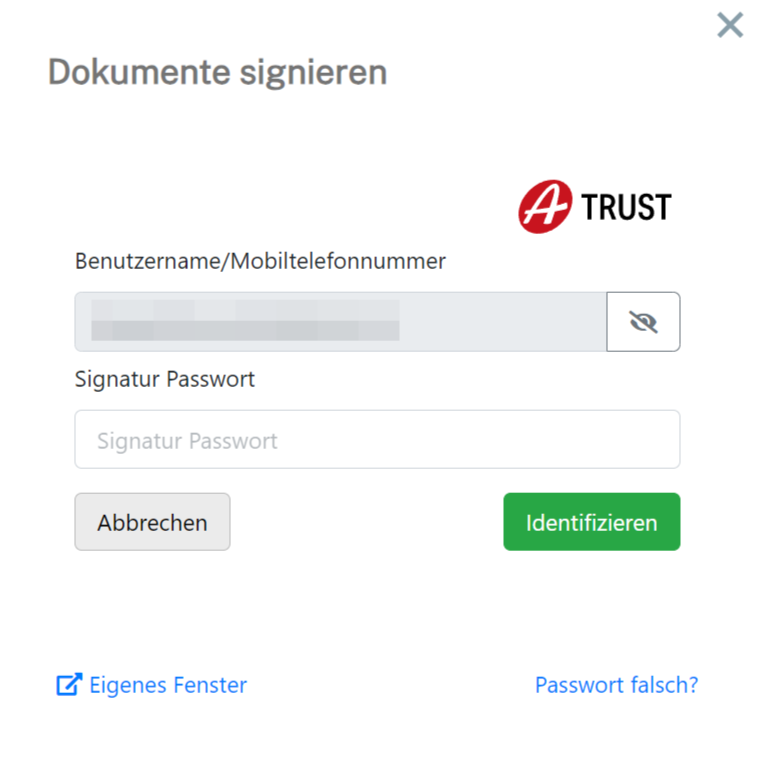Click the Benutzername/Mobiltelefonnummer label
This screenshot has width=760, height=757.
point(260,261)
